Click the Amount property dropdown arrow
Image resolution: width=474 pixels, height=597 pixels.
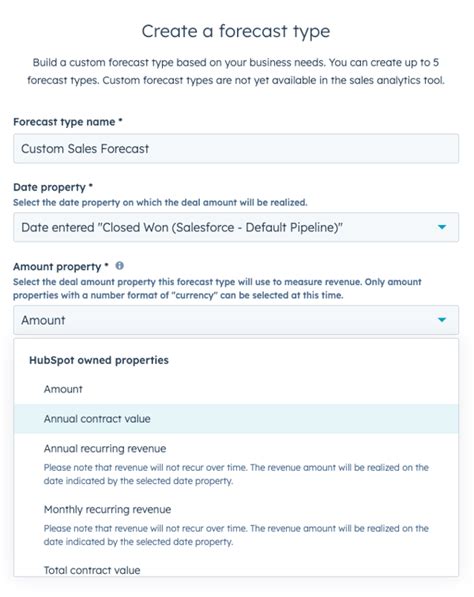pyautogui.click(x=442, y=320)
